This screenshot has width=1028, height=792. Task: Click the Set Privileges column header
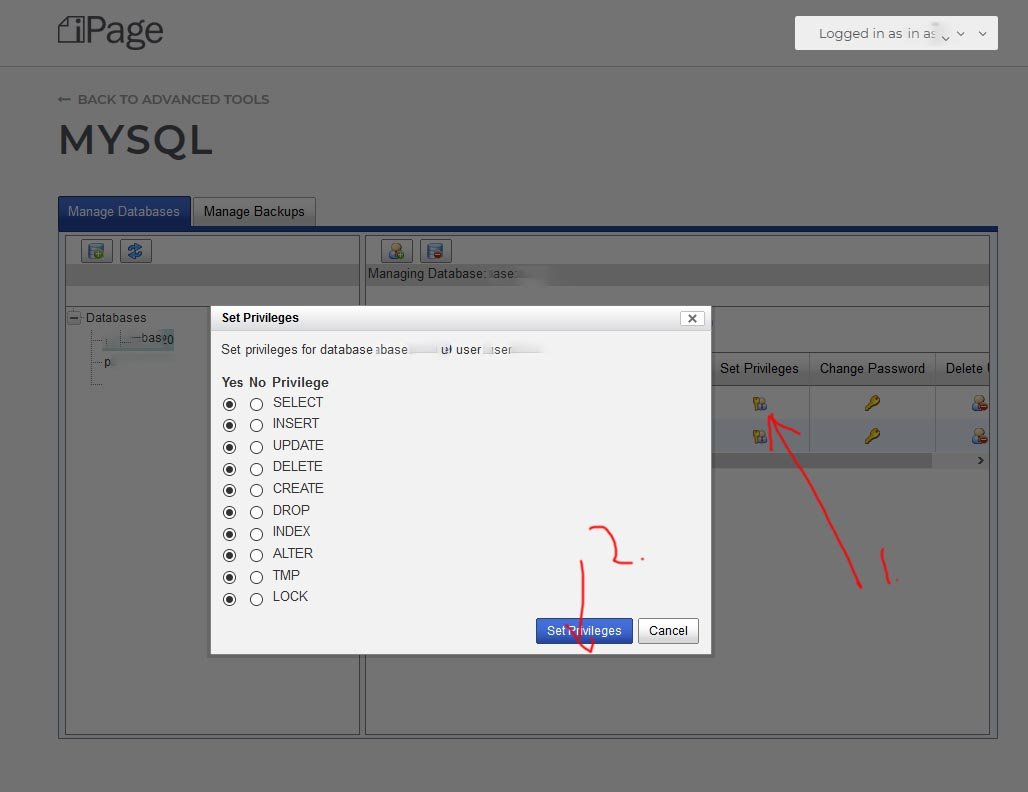tap(759, 368)
